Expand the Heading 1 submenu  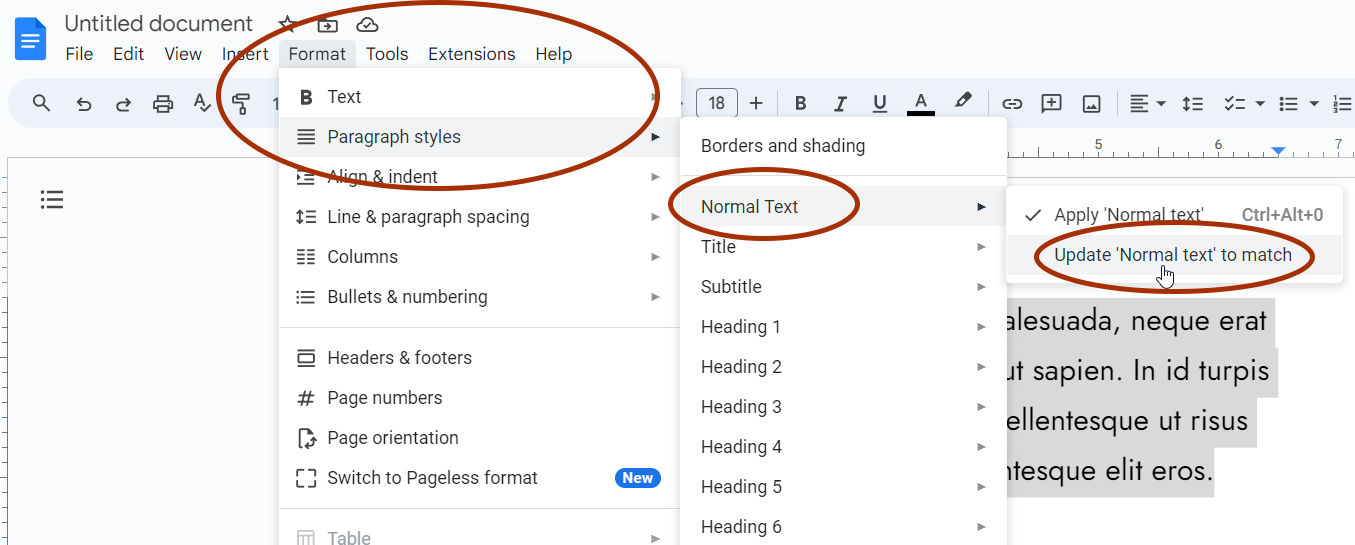point(843,327)
